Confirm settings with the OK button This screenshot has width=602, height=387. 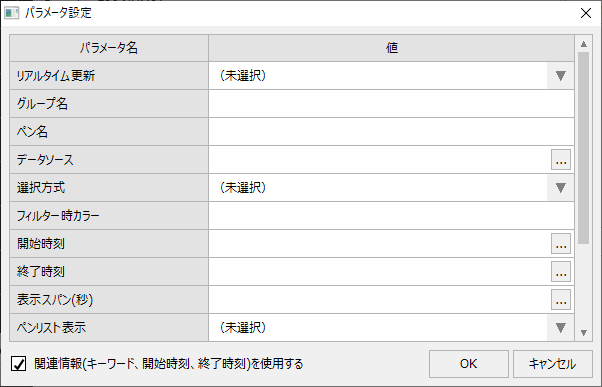click(469, 364)
